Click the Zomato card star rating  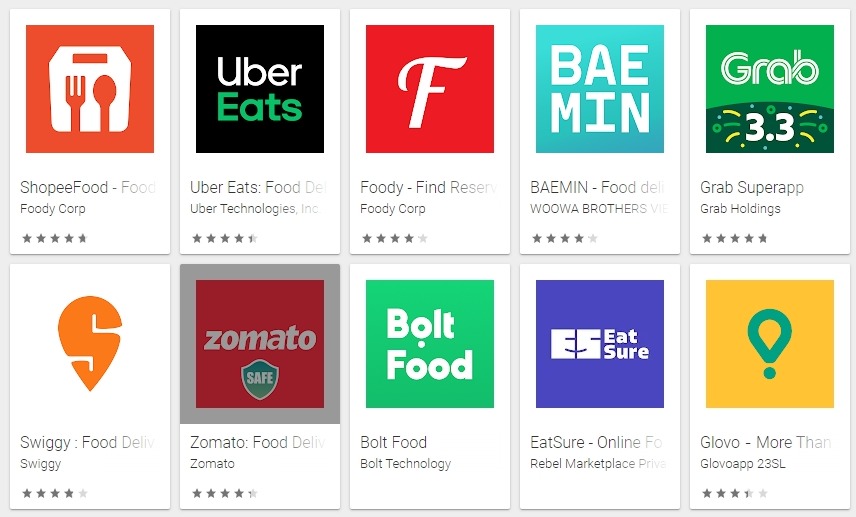point(225,494)
